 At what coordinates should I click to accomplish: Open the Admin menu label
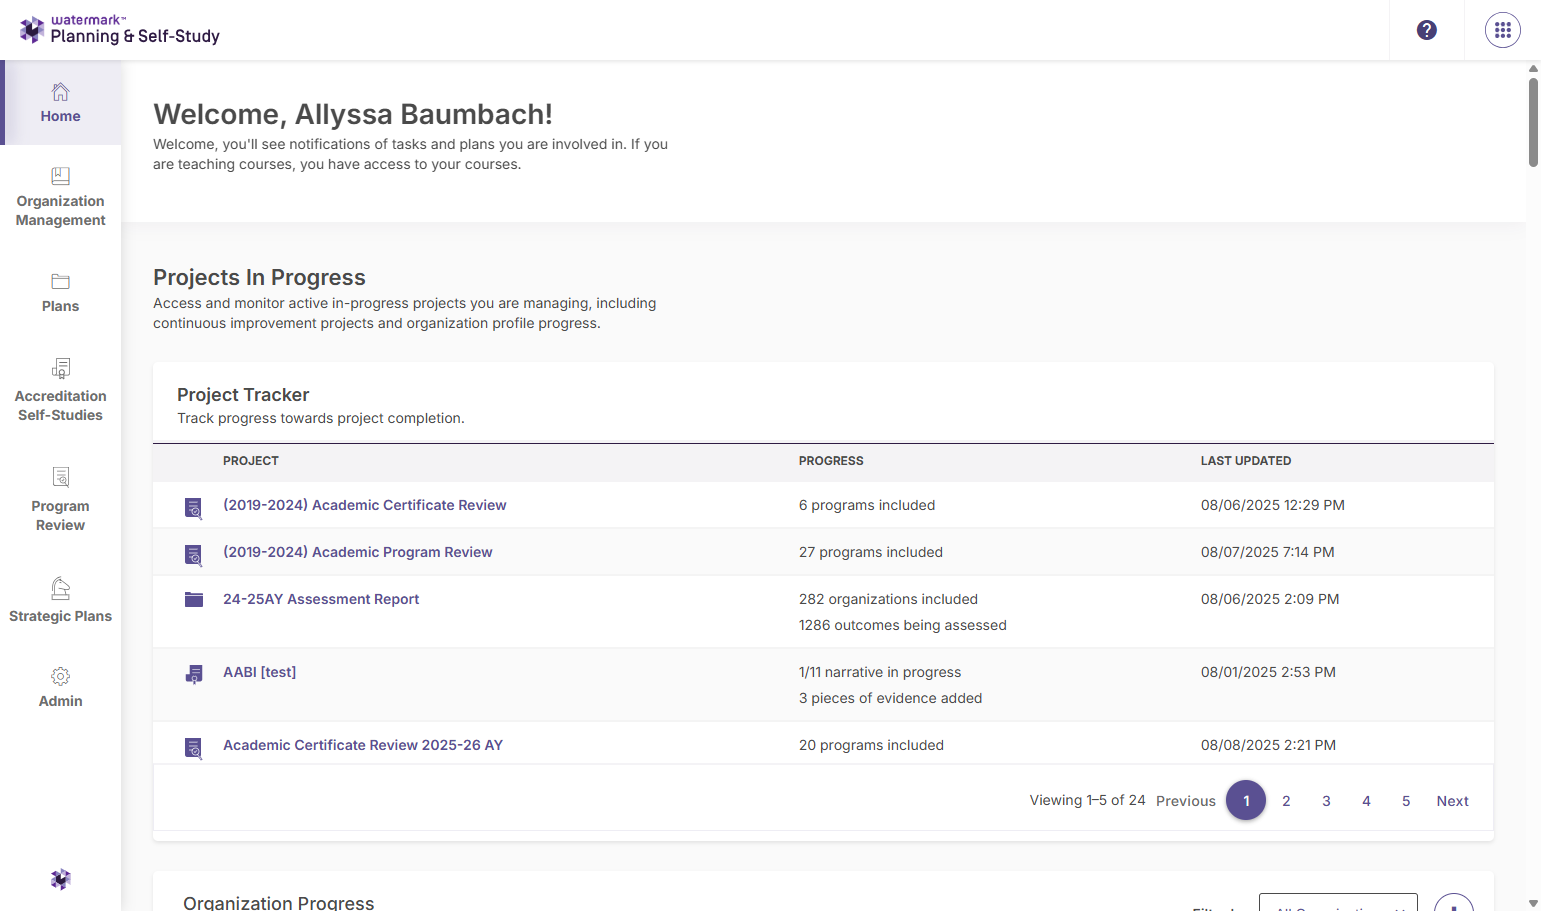coord(61,701)
